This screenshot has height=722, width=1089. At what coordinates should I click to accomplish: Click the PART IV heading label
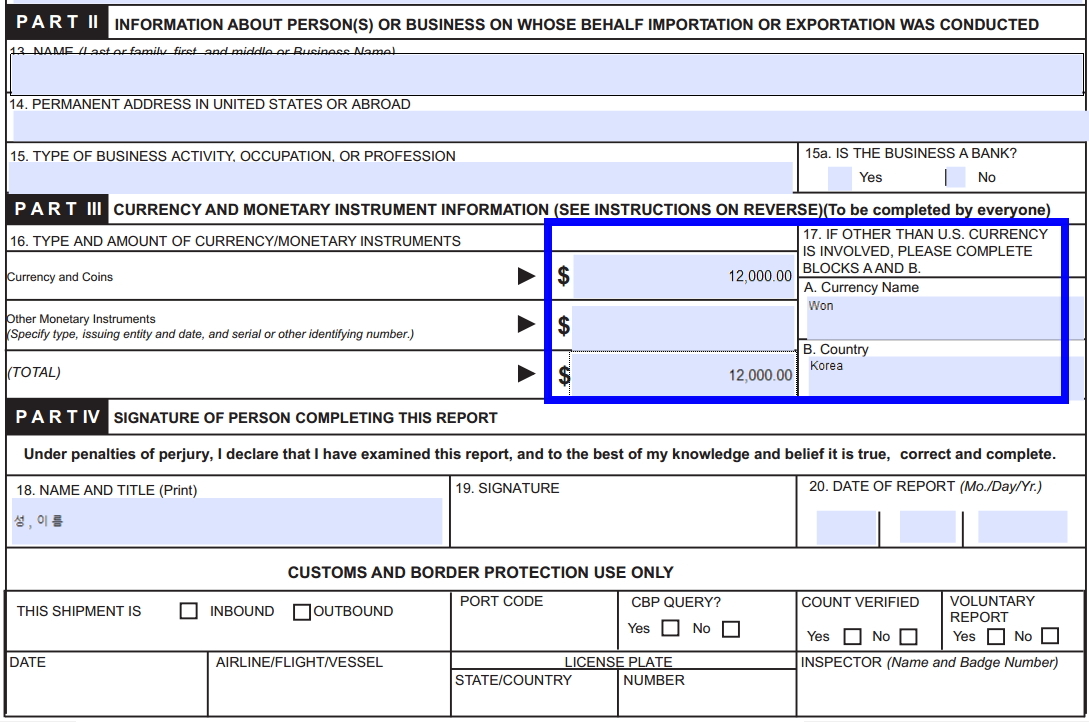[58, 417]
